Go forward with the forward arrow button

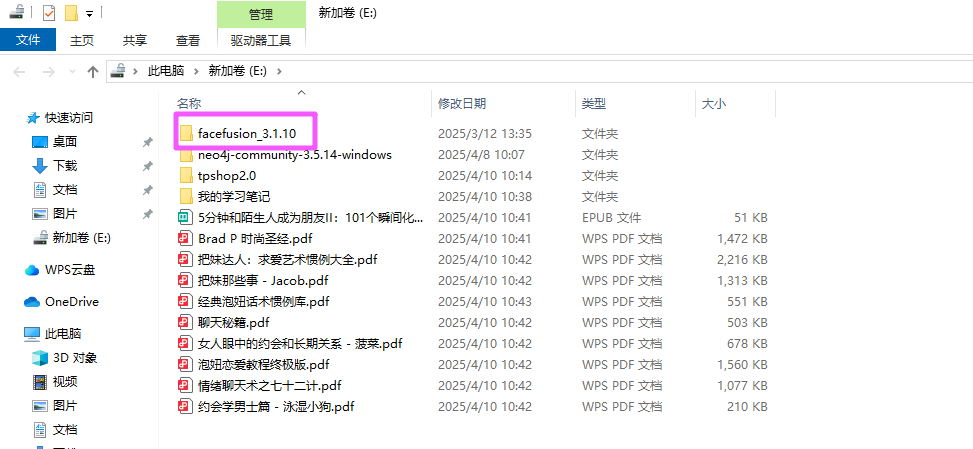(48, 72)
